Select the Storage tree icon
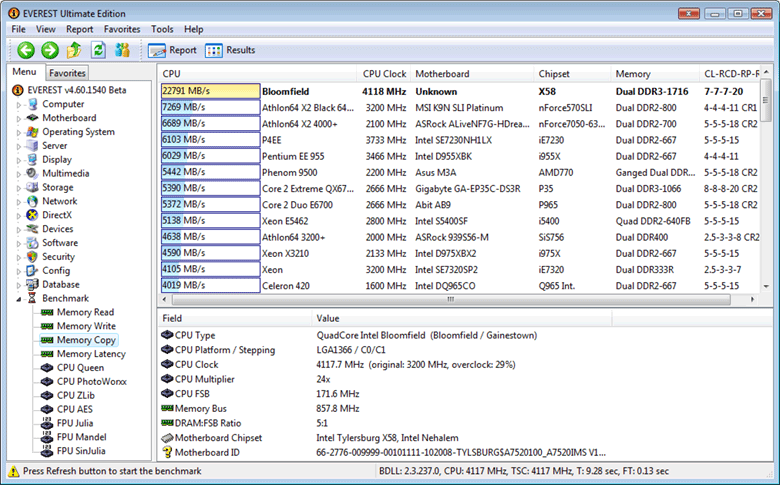This screenshot has height=485, width=780. tap(32, 188)
